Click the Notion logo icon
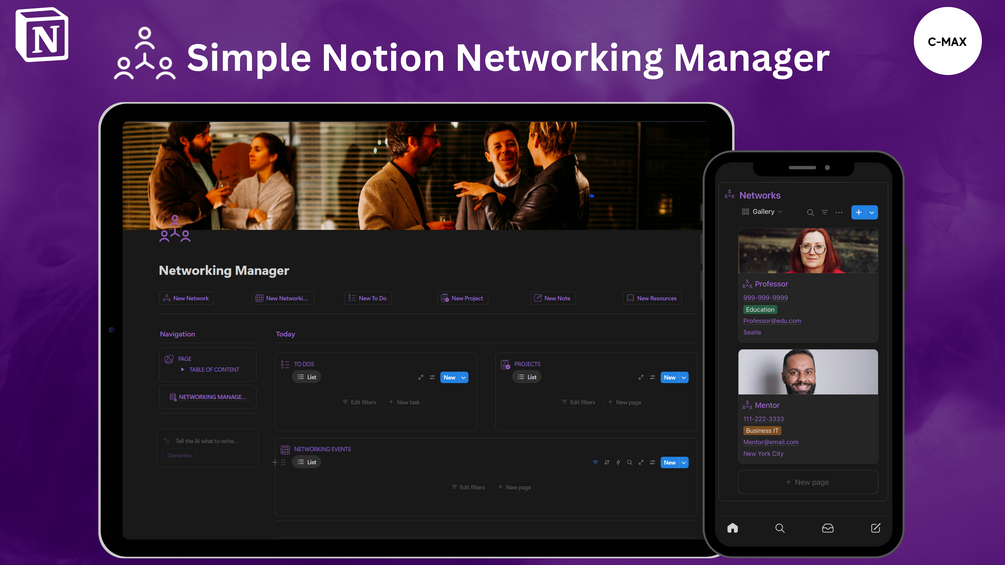 [x=42, y=35]
